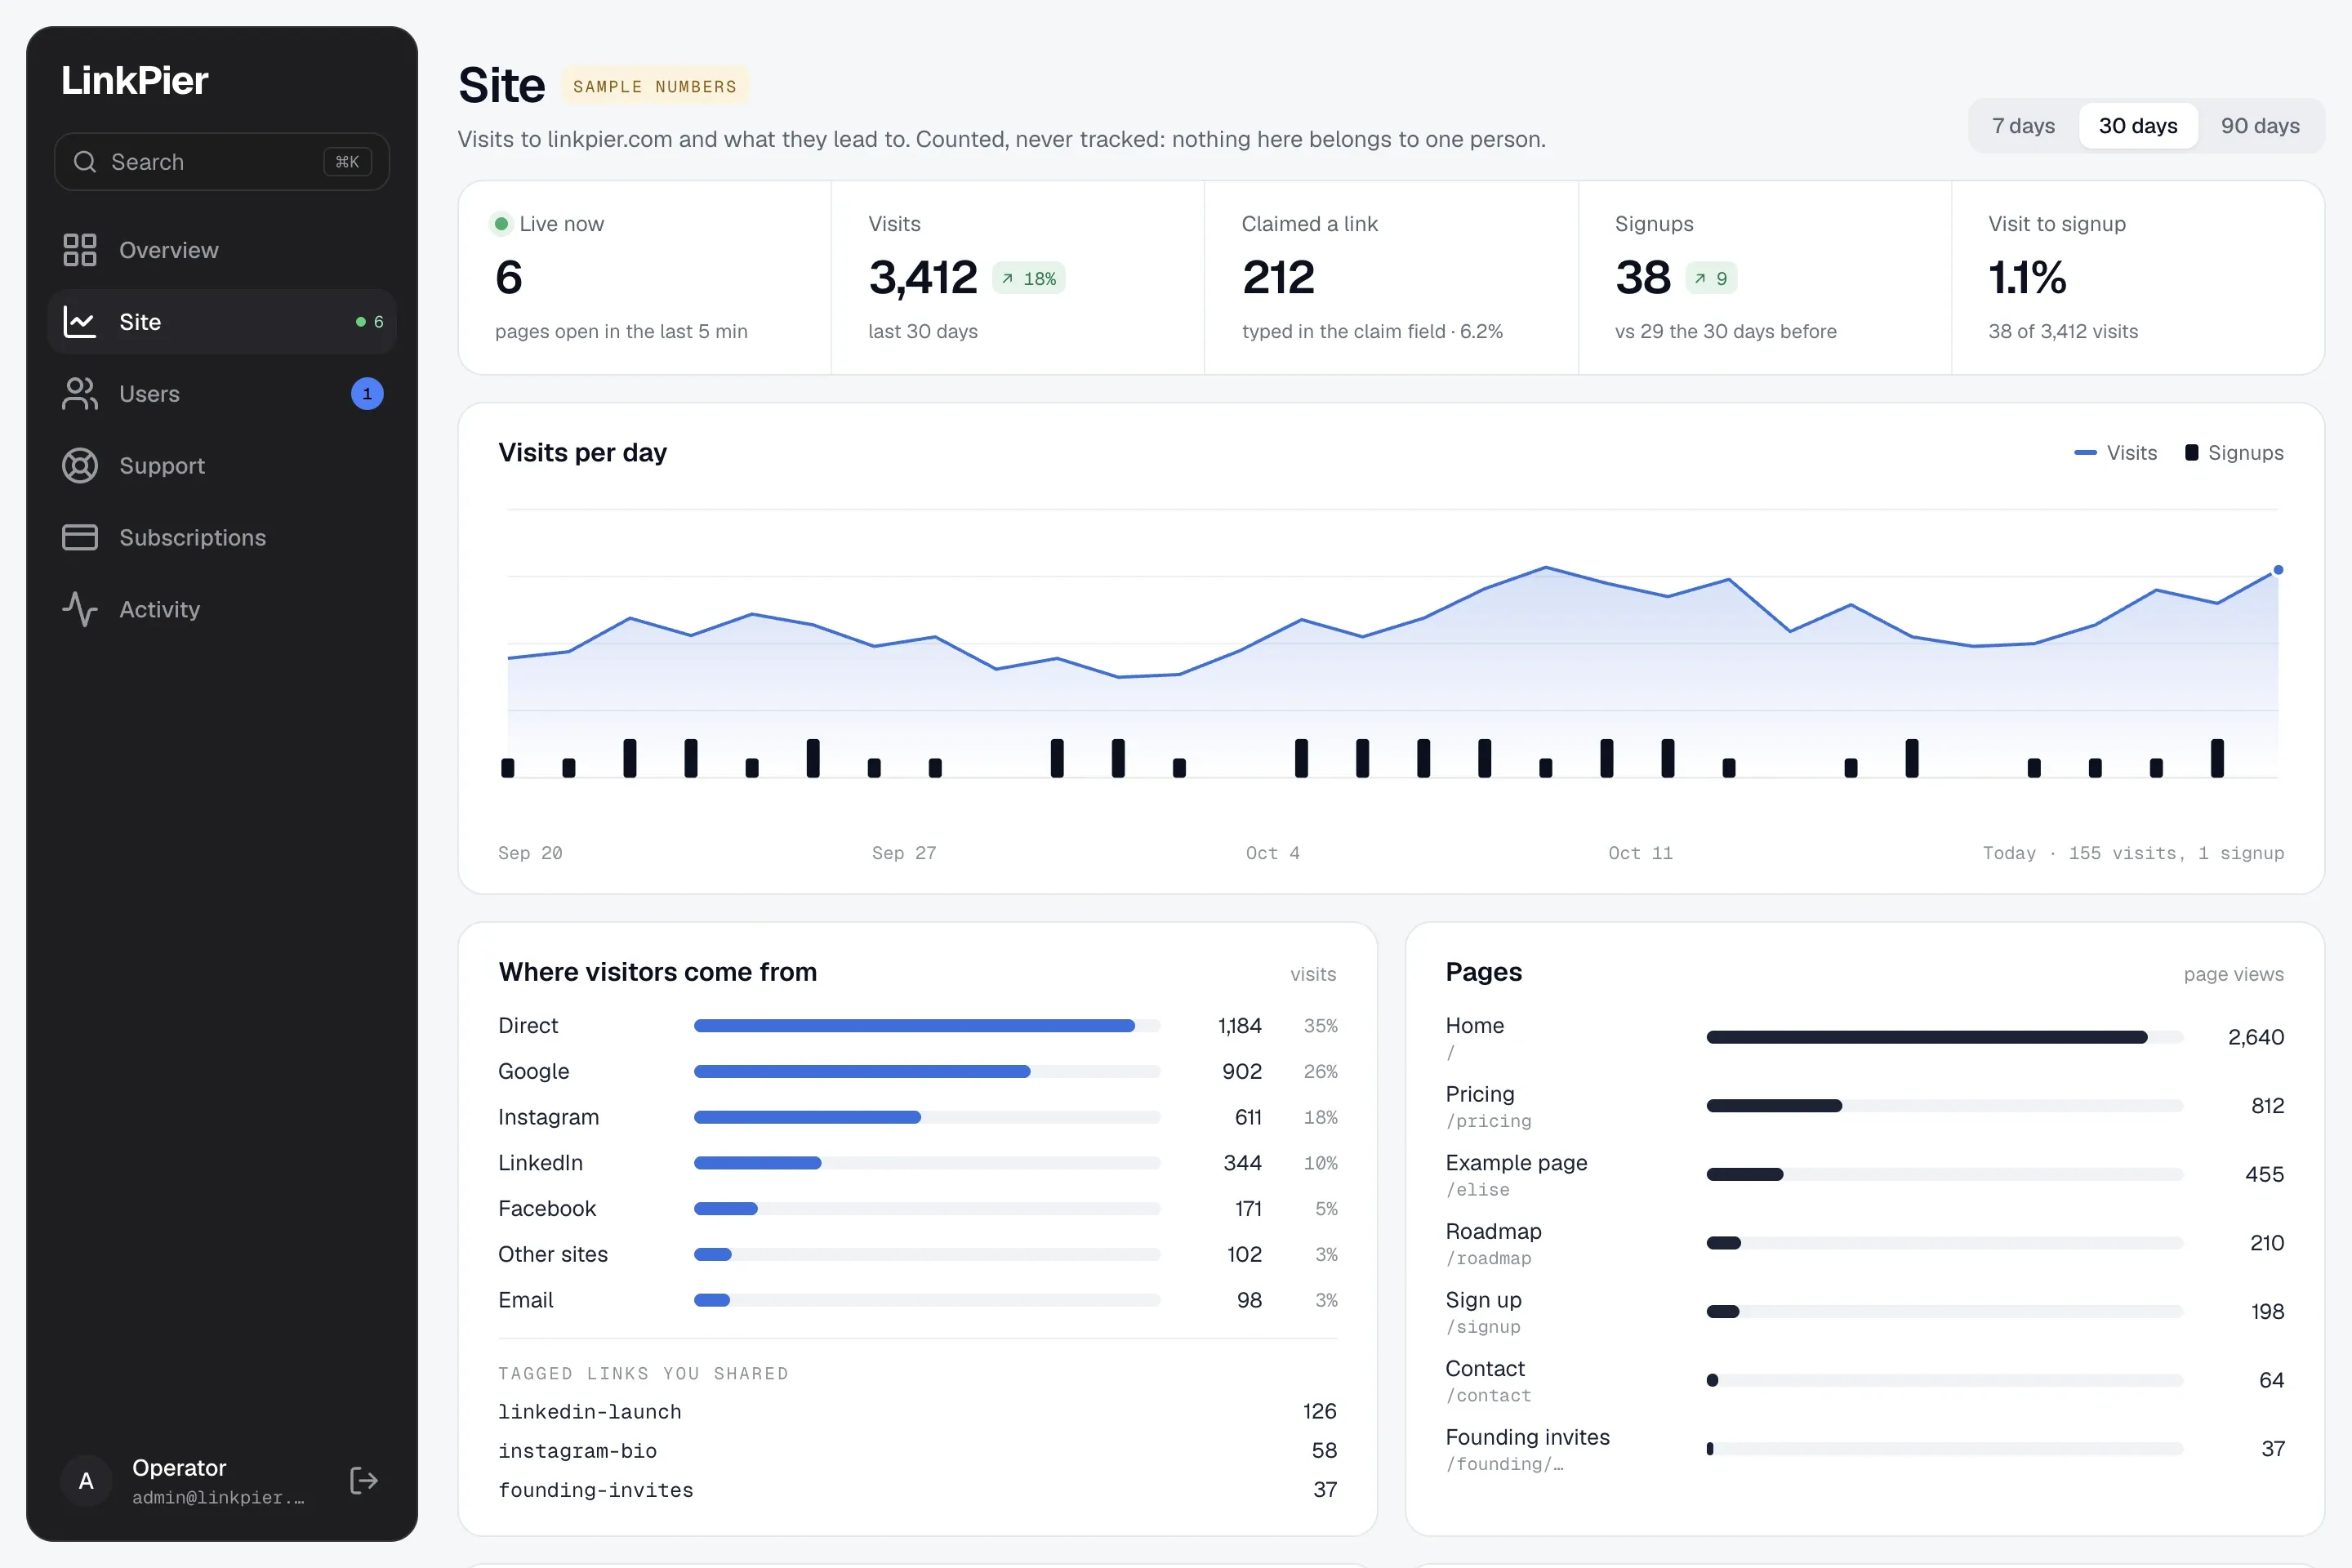Click the Signups up-arrow 9 badge
2352x1568 pixels.
point(1711,279)
